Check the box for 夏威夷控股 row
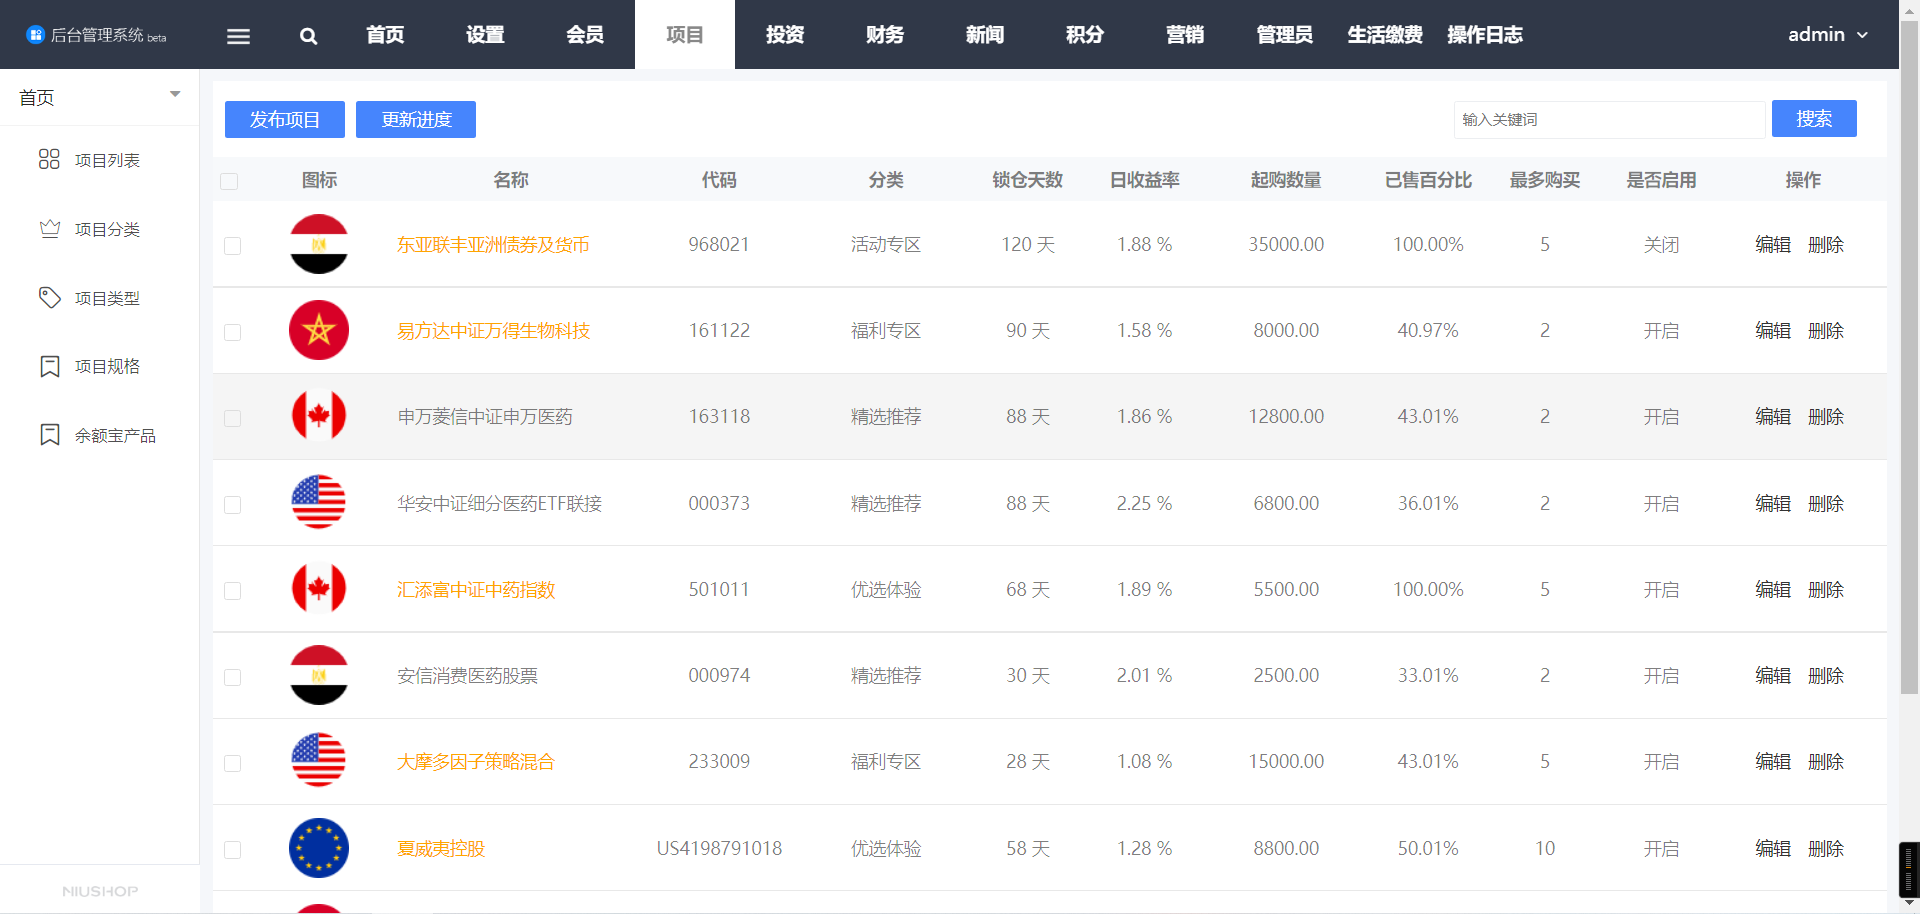Image resolution: width=1920 pixels, height=914 pixels. (233, 850)
